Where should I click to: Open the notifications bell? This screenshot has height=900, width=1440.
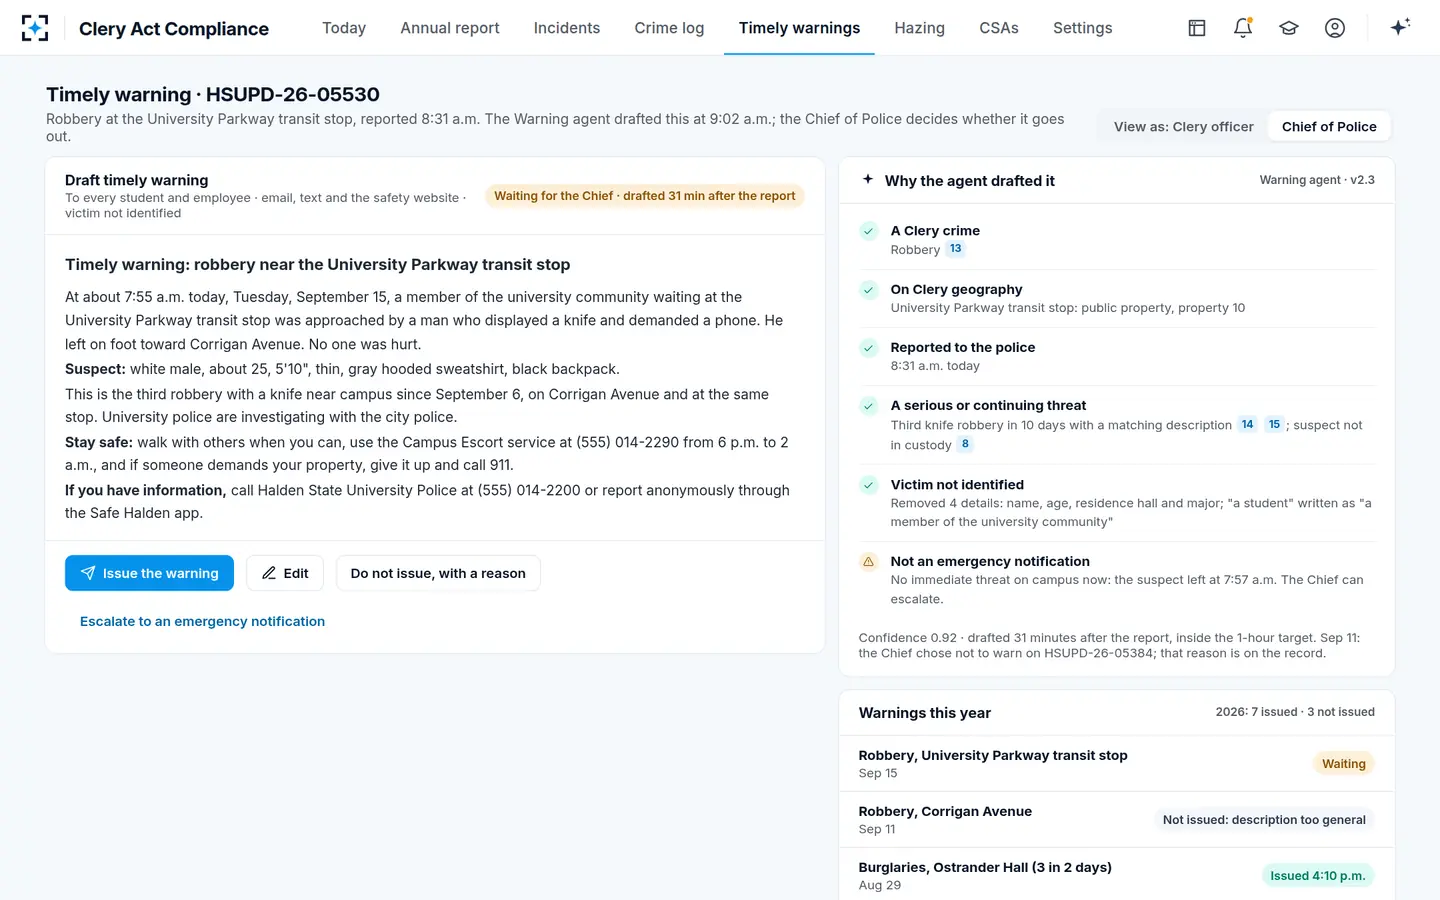point(1243,28)
